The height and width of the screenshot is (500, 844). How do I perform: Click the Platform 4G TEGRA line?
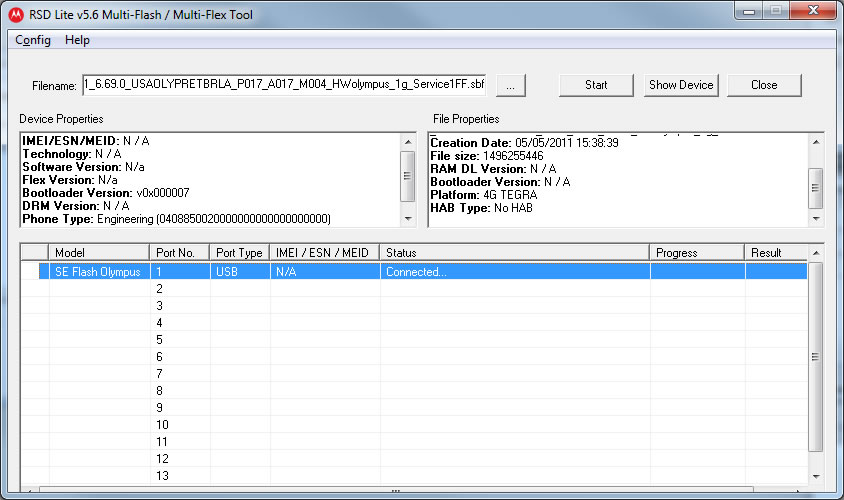click(x=483, y=195)
